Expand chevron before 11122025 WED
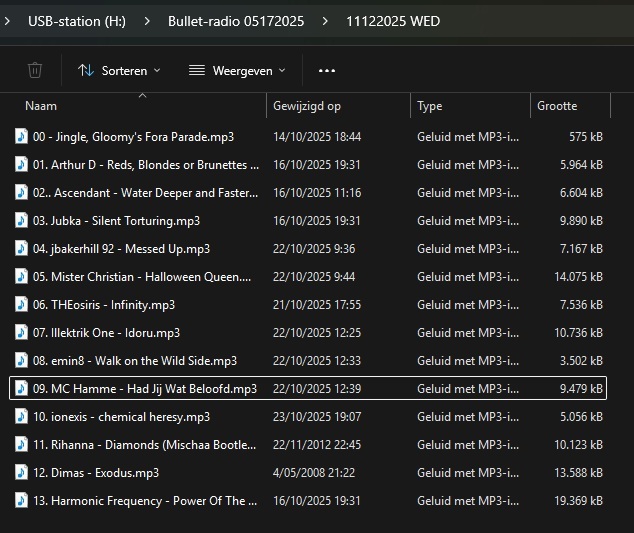 325,21
